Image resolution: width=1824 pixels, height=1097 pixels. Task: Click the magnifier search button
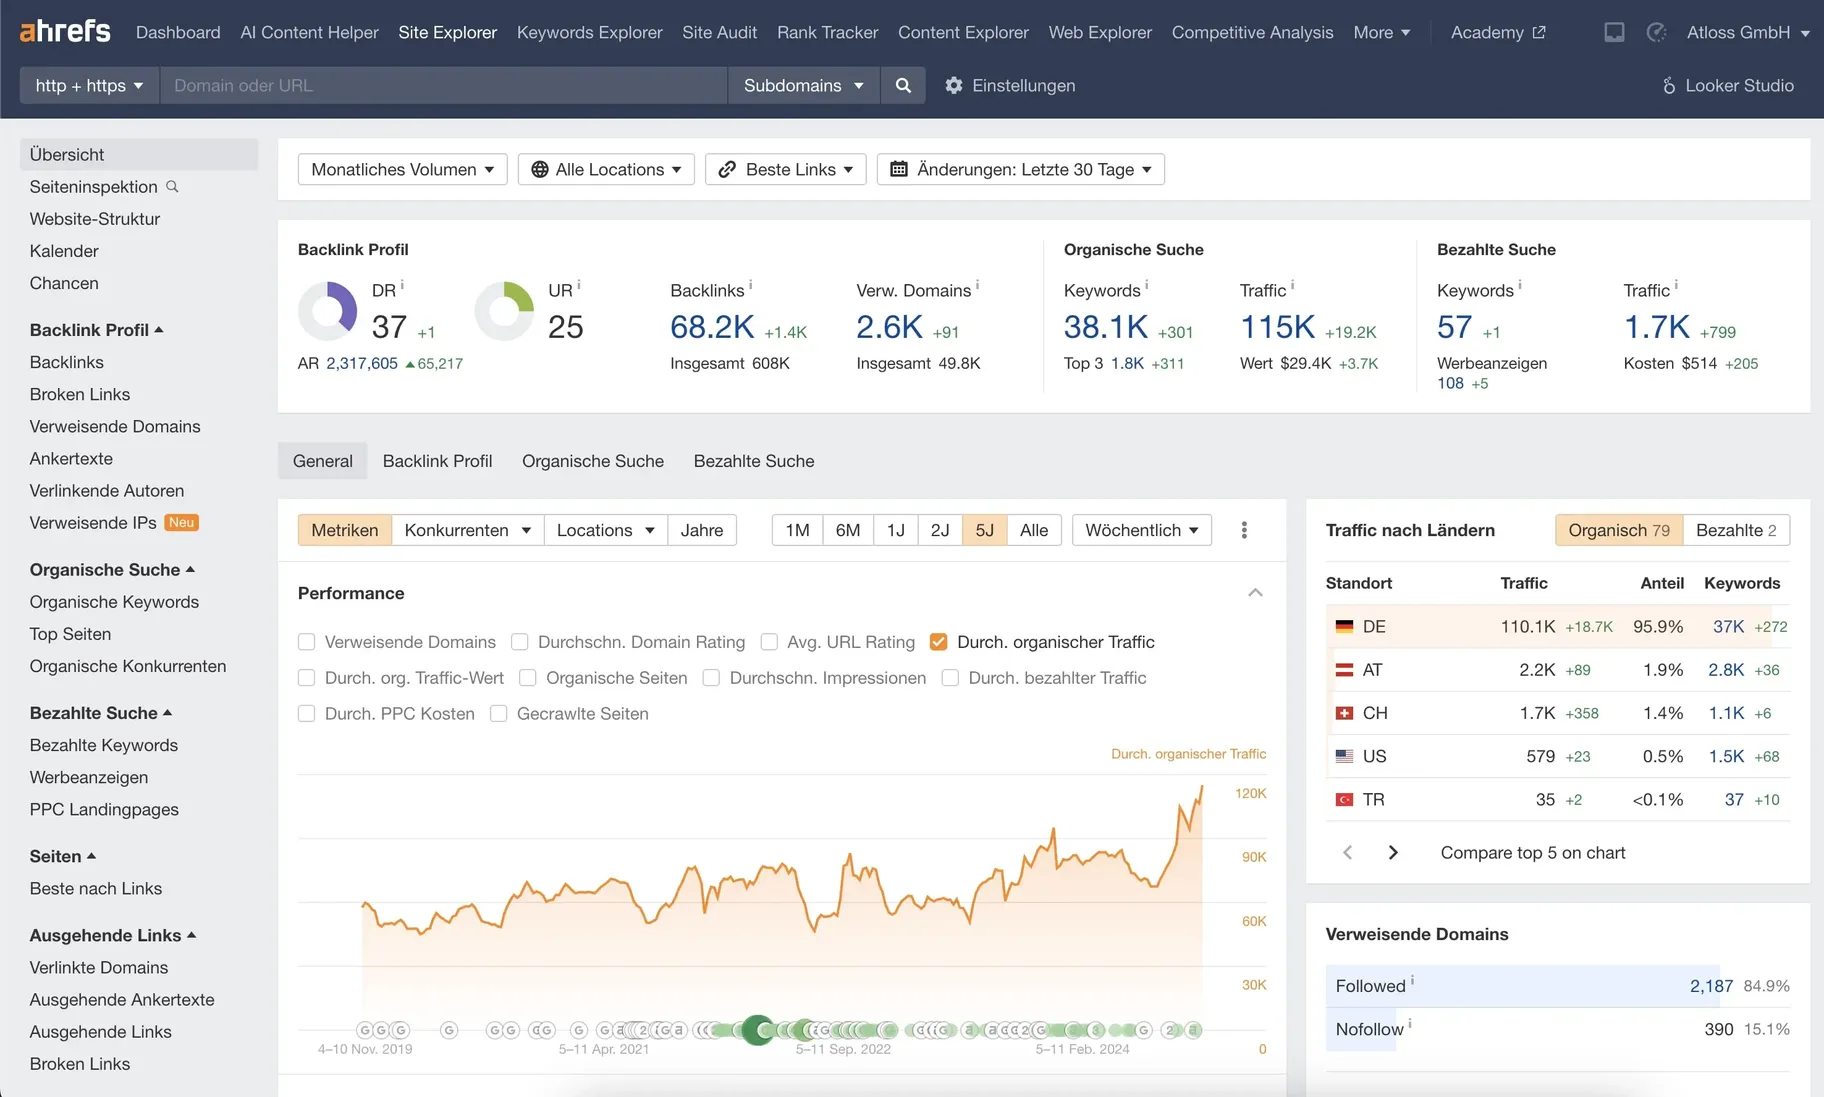click(903, 86)
